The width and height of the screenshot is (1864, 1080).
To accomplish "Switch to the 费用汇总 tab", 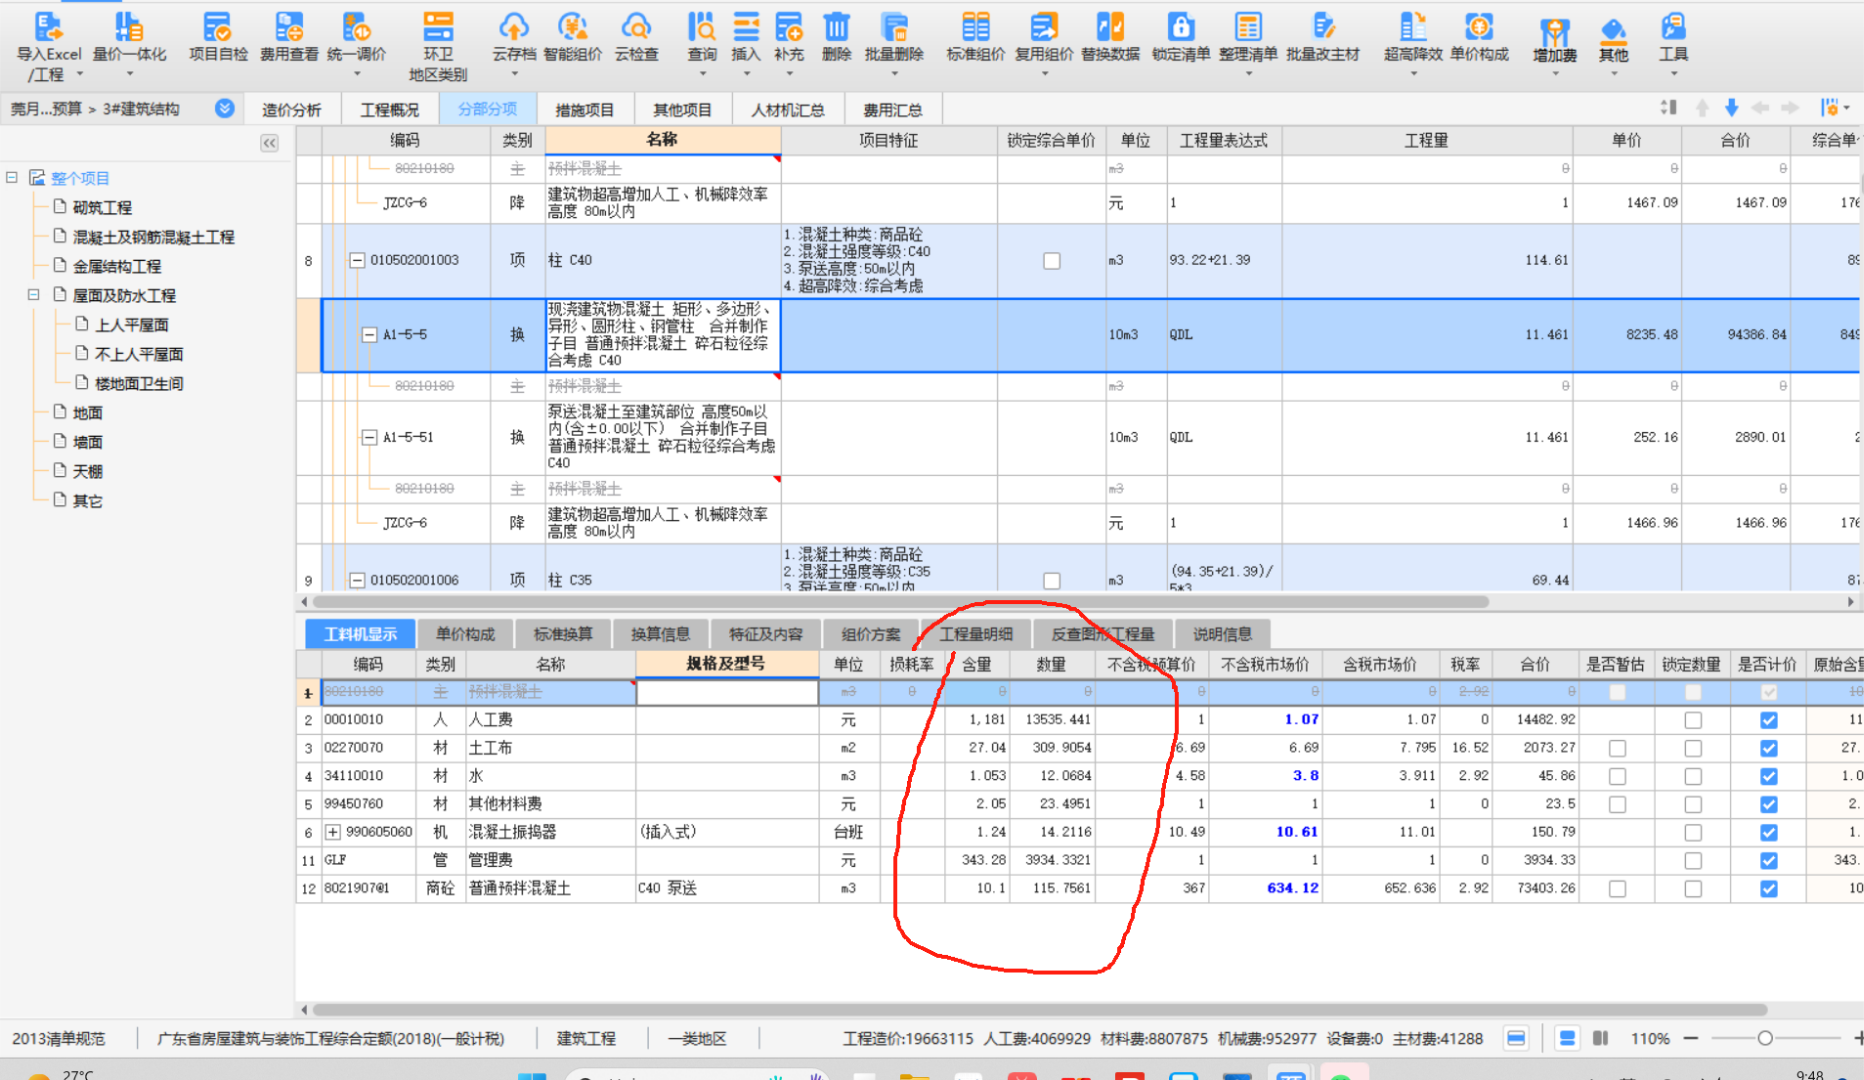I will pyautogui.click(x=893, y=110).
